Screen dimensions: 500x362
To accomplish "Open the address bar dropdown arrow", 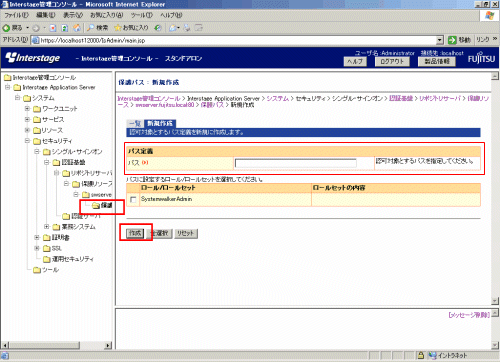I will coord(440,40).
